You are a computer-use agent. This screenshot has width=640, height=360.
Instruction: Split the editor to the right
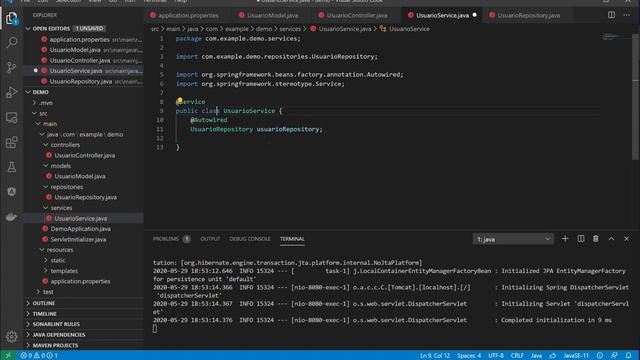click(611, 15)
